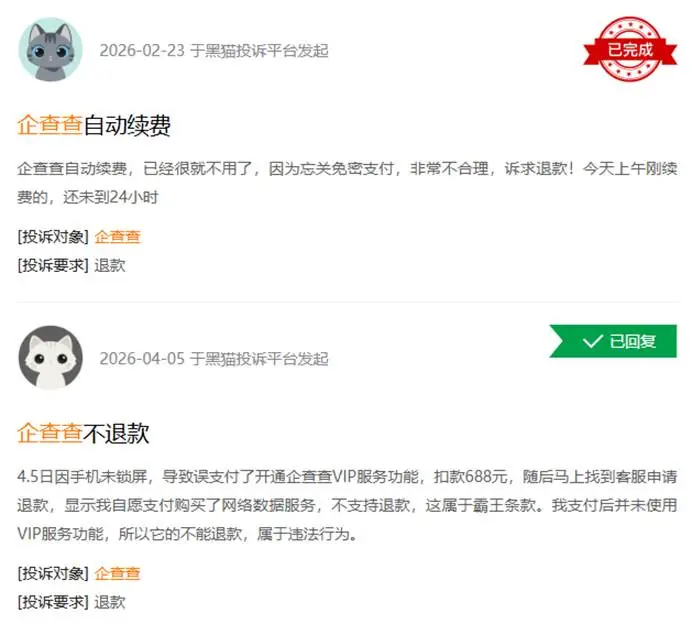
Task: Open the 不退款 complaint title
Action: (x=83, y=433)
